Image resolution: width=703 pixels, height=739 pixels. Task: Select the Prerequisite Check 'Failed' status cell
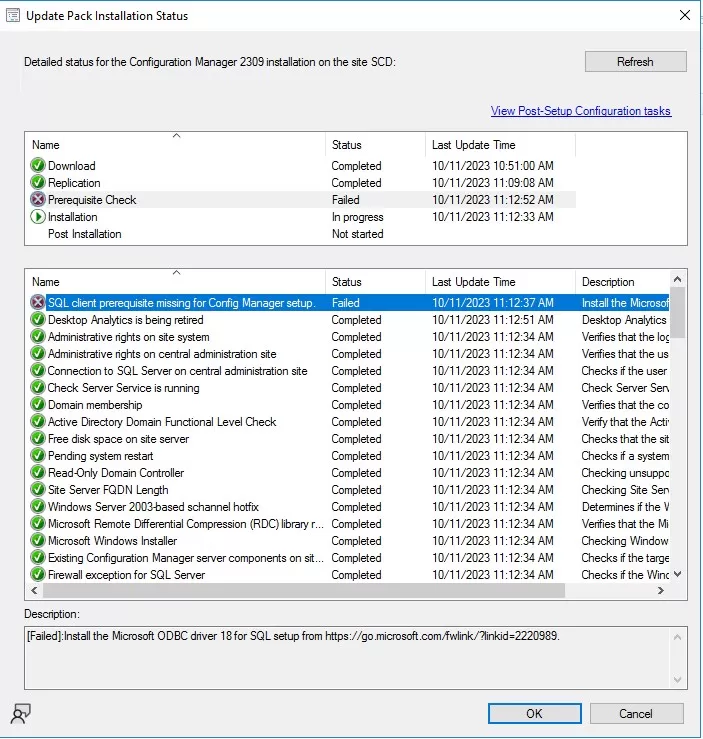tap(345, 200)
